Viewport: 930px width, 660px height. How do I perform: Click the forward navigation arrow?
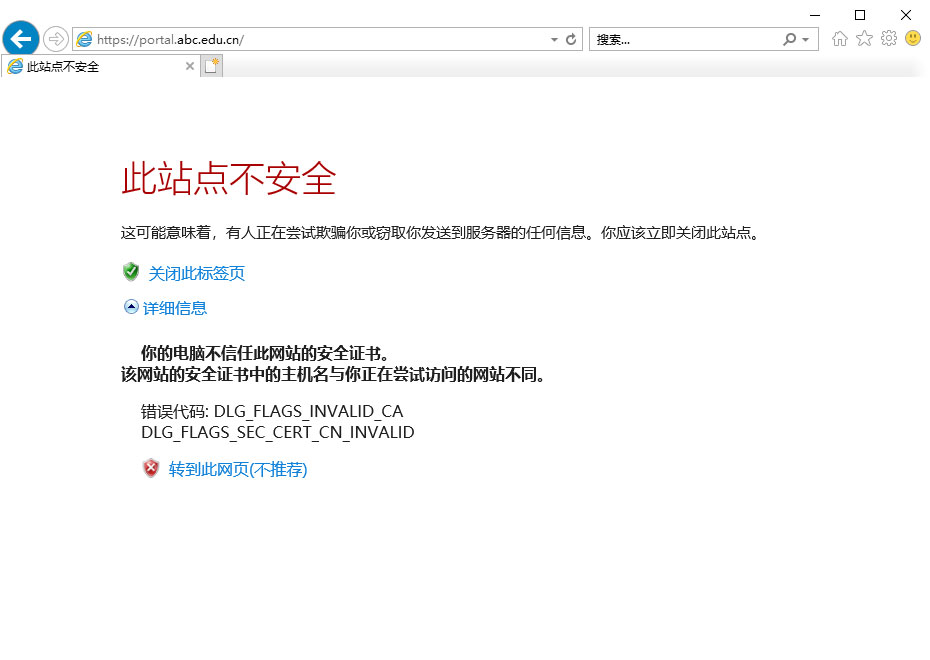tap(56, 40)
